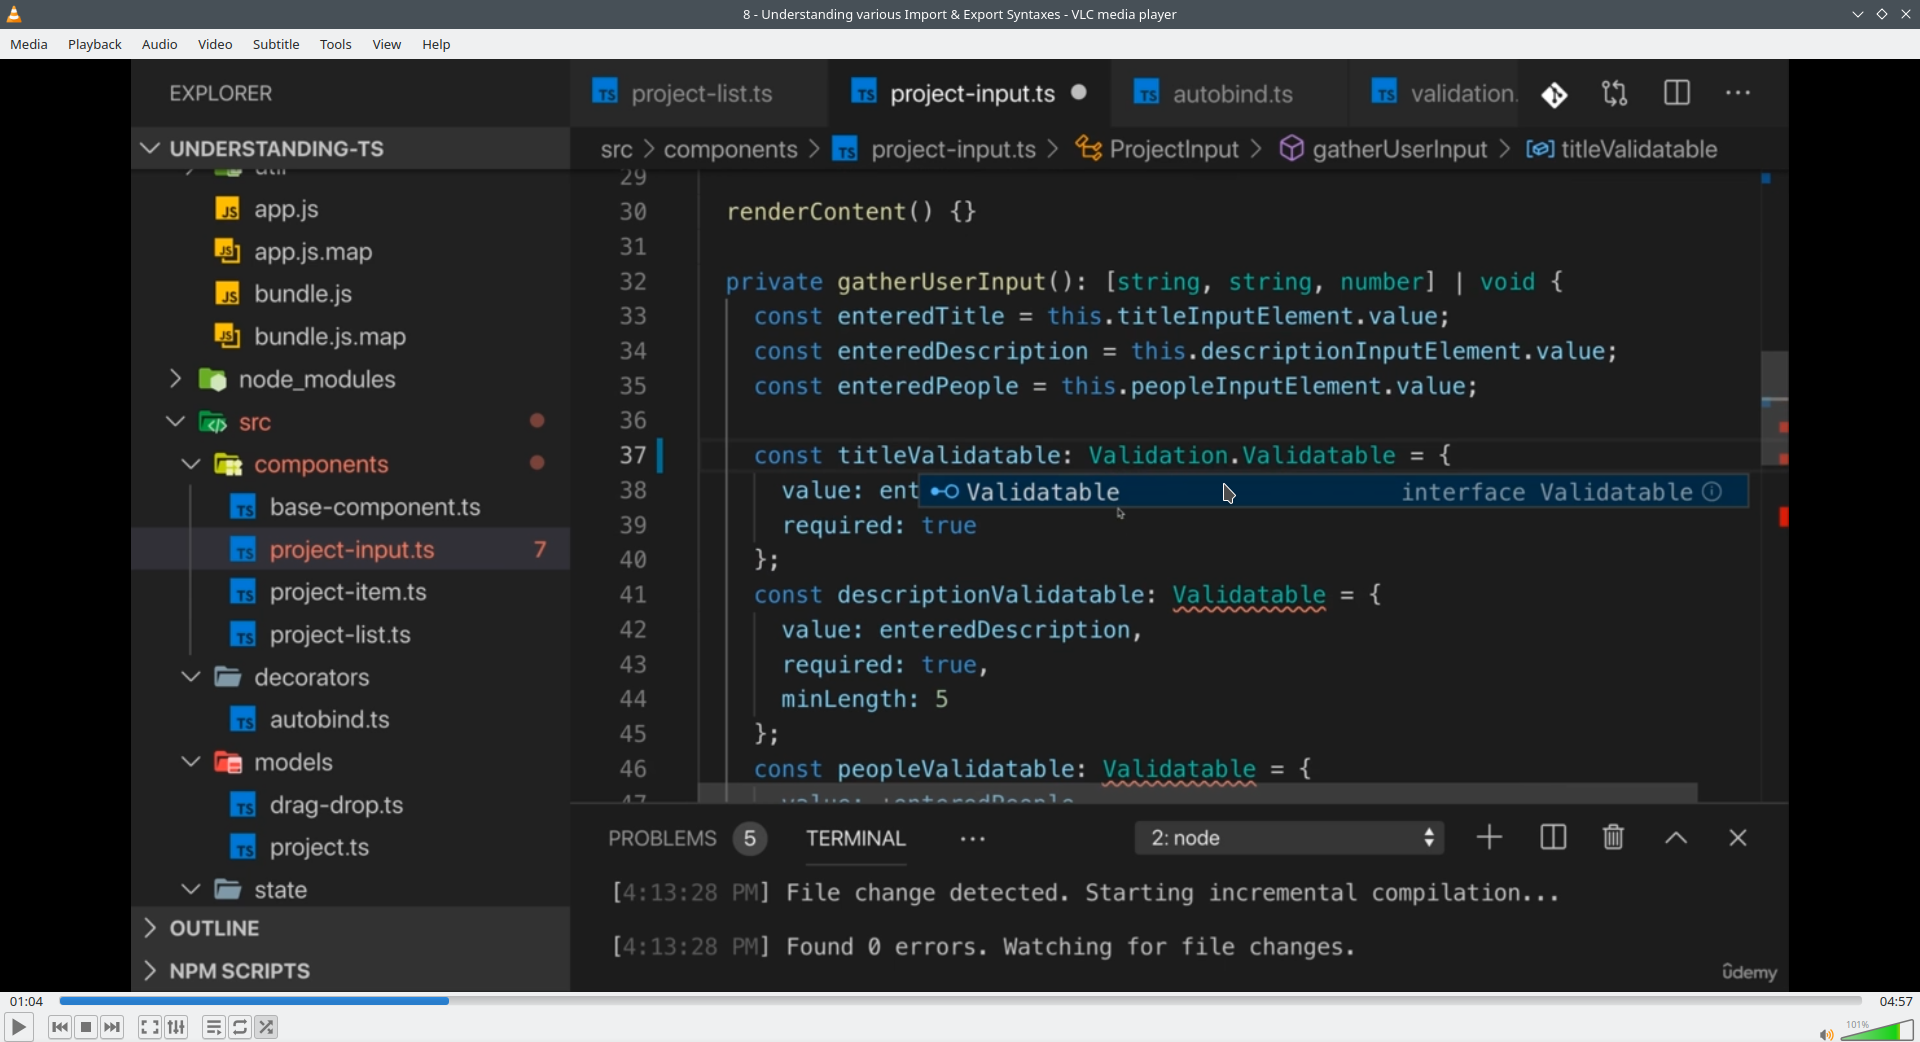Viewport: 1920px width, 1042px height.
Task: Skip to next media in VLC
Action: [x=113, y=1027]
